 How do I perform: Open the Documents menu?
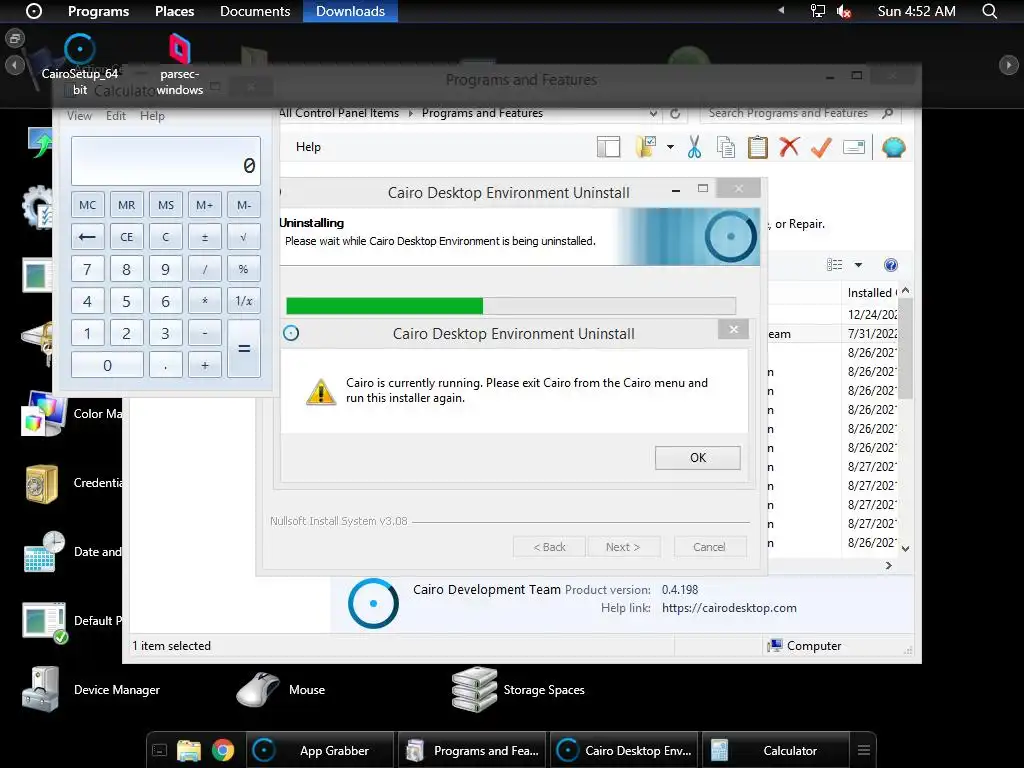[x=255, y=11]
